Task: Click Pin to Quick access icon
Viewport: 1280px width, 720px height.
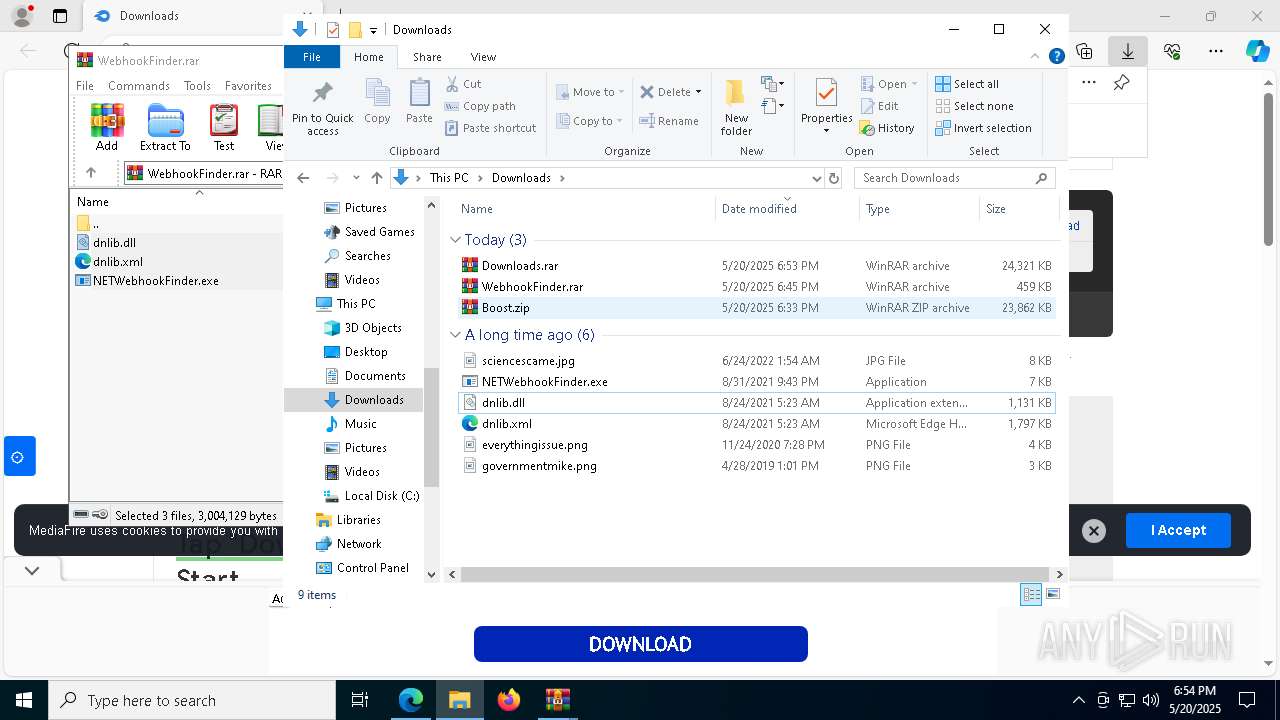Action: 322,108
